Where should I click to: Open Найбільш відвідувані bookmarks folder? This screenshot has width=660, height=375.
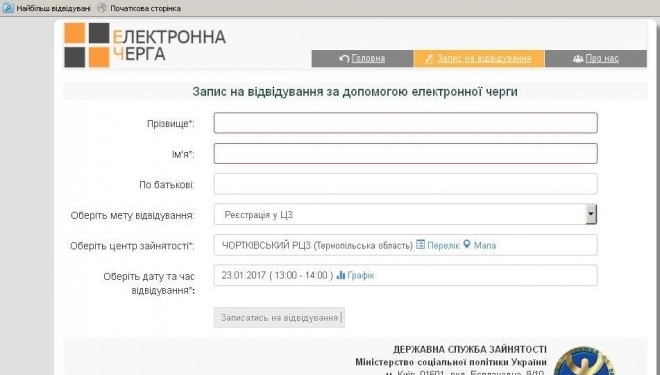click(x=46, y=8)
